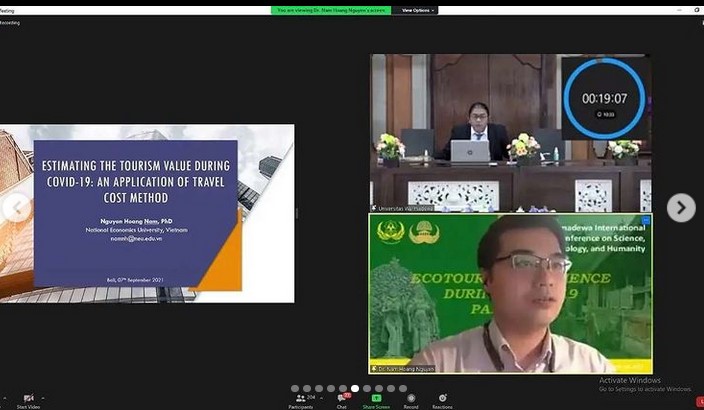Open the View Options dropdown
The image size is (704, 410).
[x=416, y=10]
